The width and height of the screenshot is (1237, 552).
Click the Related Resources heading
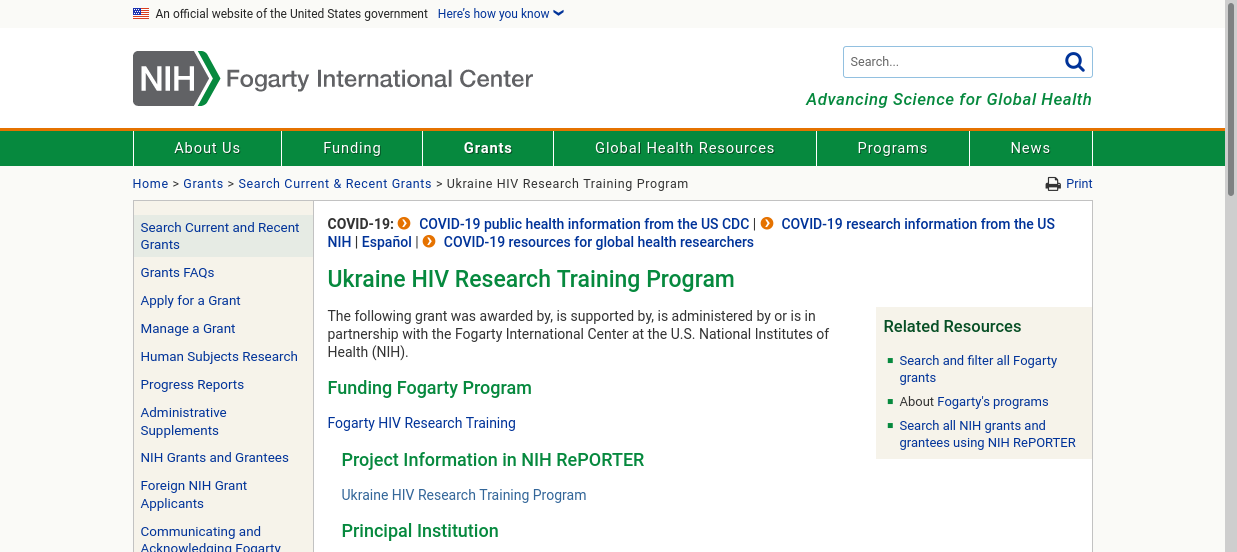click(953, 327)
